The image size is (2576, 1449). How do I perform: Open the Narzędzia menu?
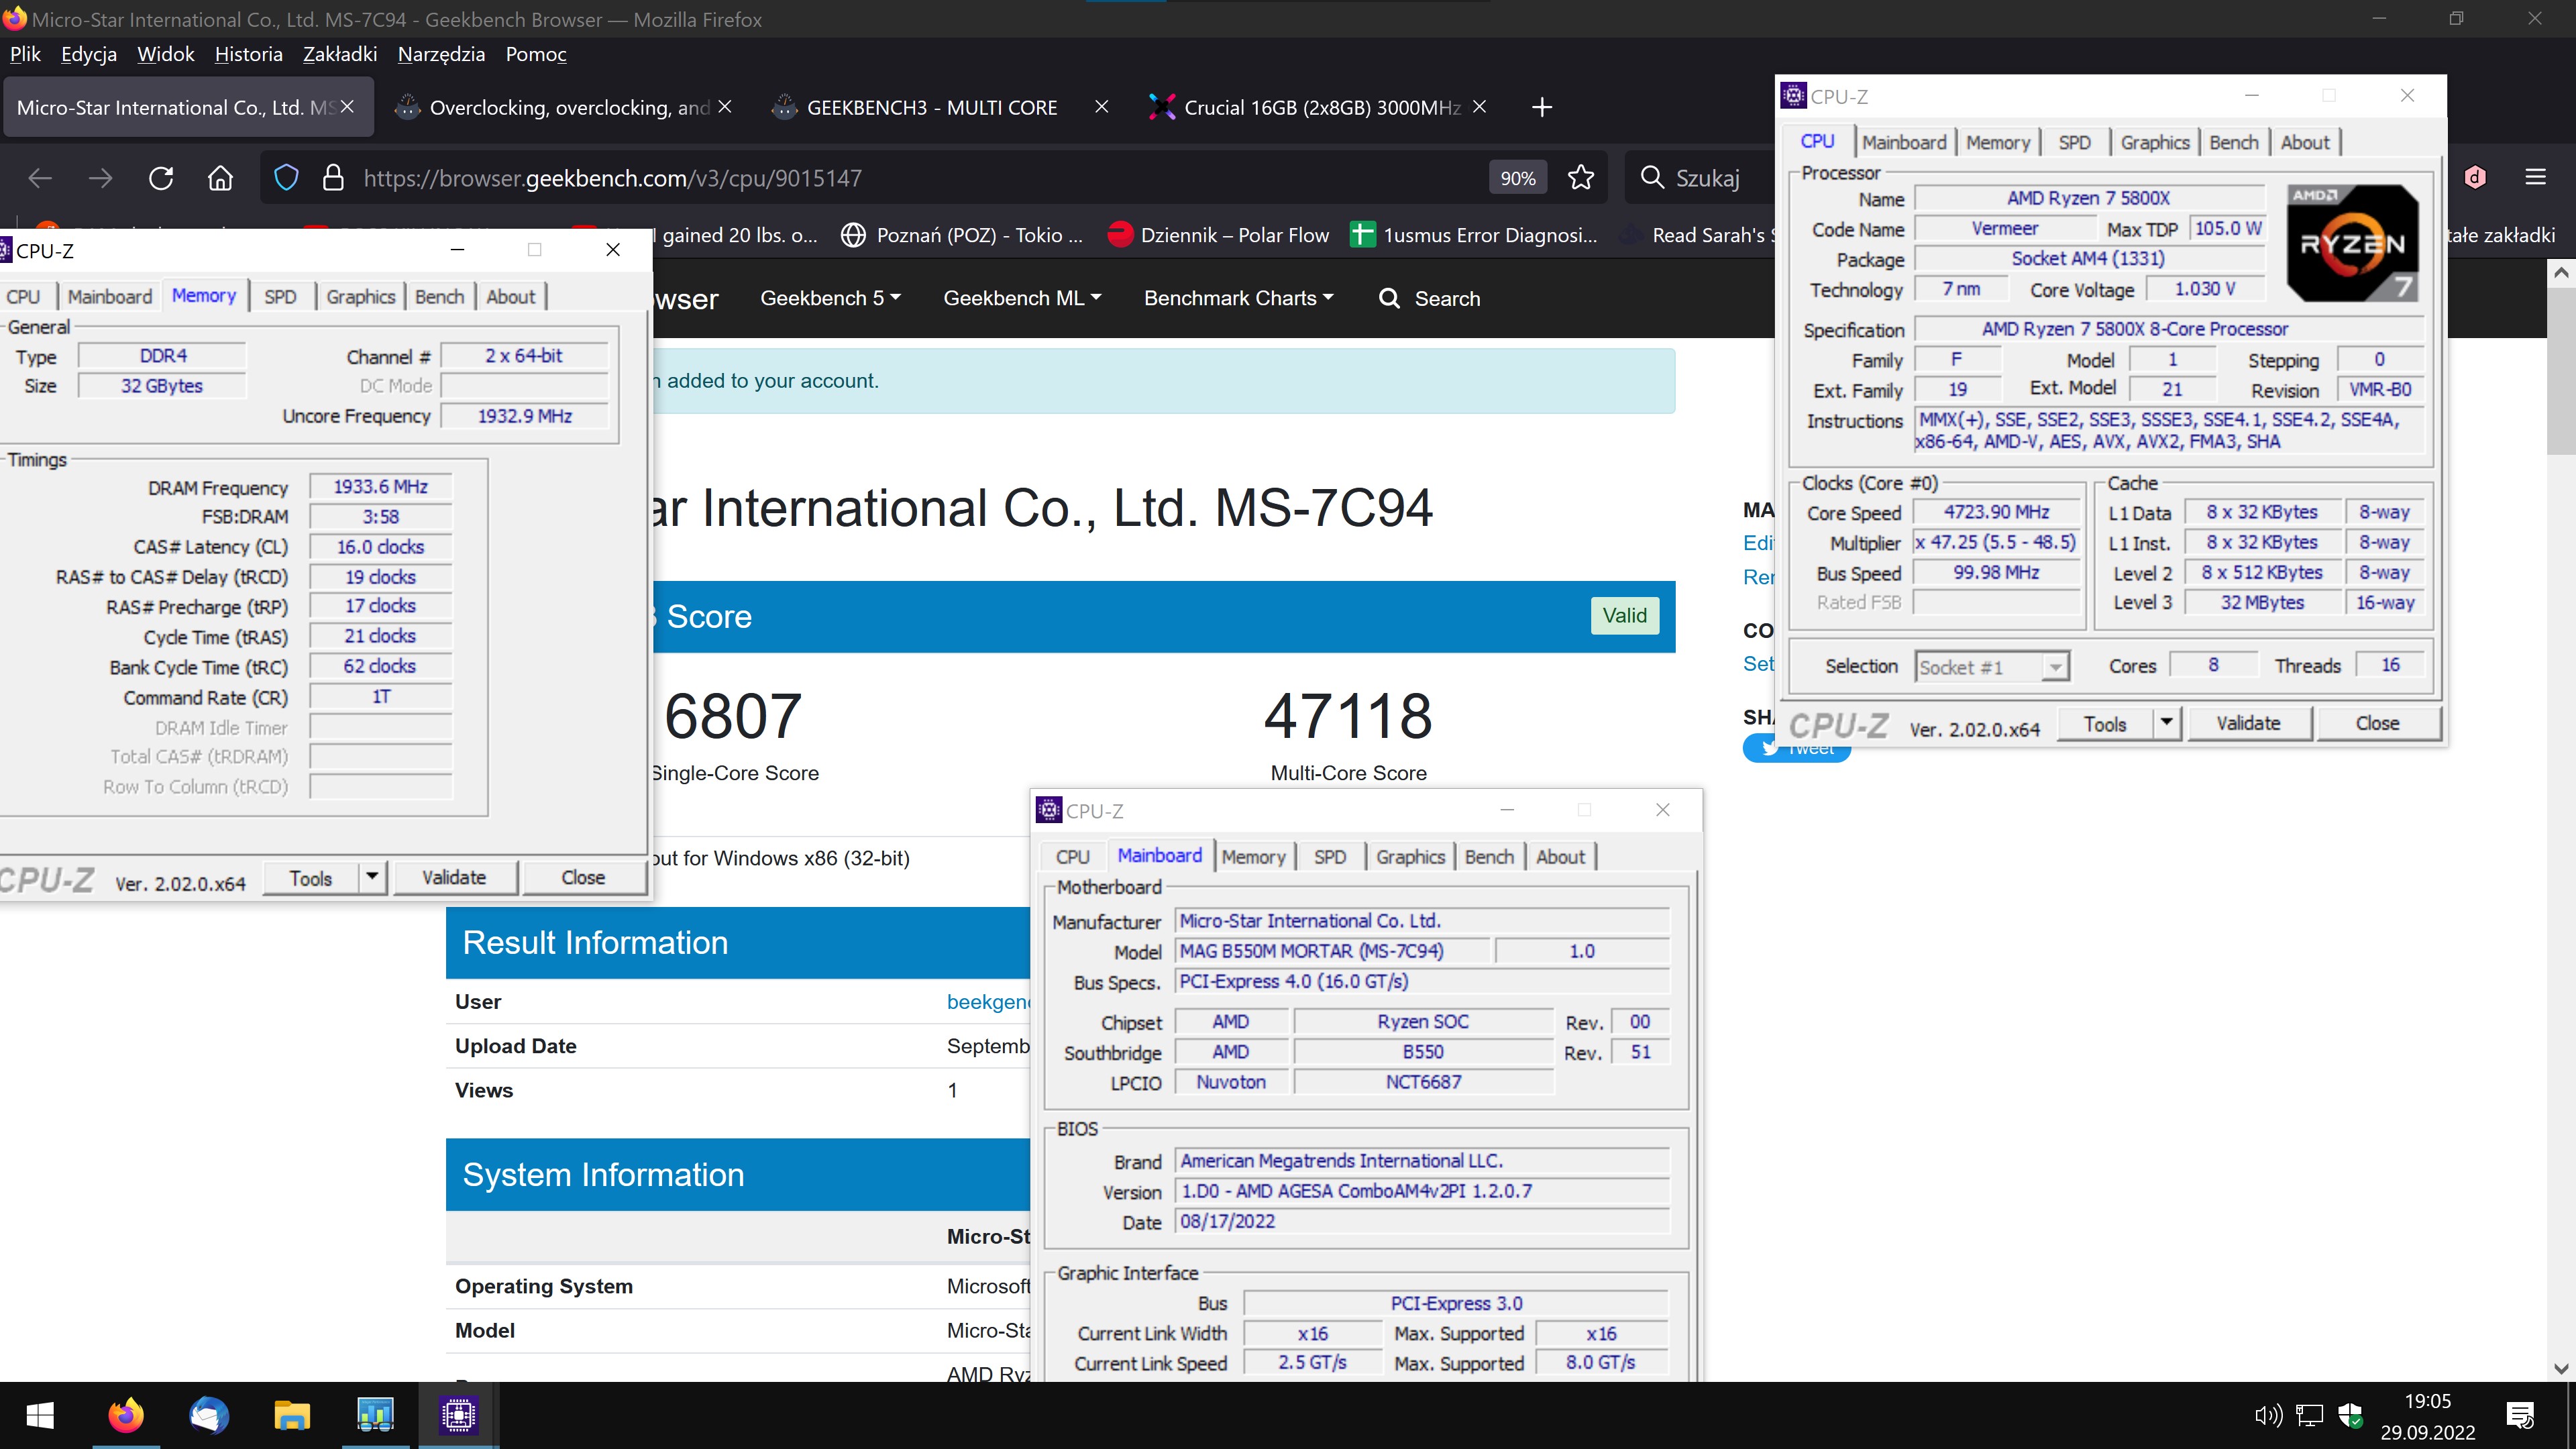(x=441, y=54)
